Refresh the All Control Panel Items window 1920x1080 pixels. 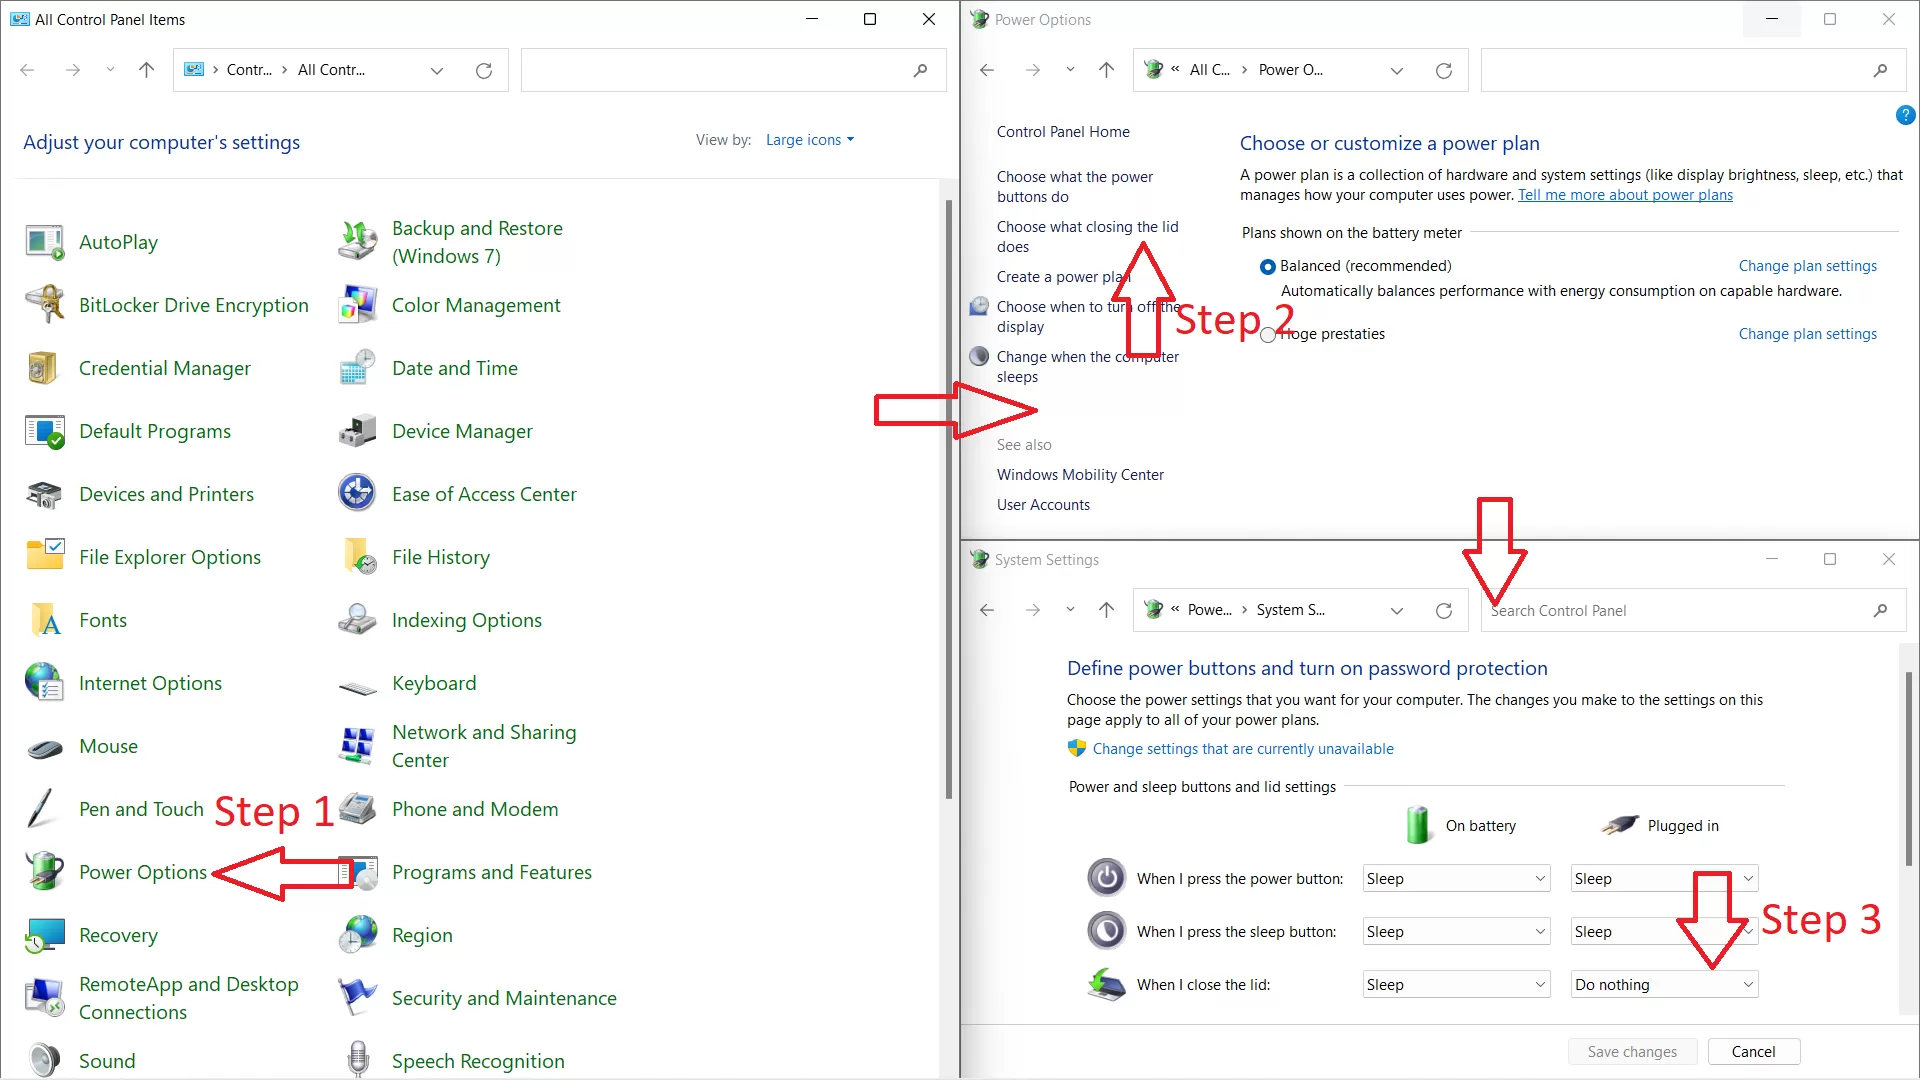click(x=484, y=70)
